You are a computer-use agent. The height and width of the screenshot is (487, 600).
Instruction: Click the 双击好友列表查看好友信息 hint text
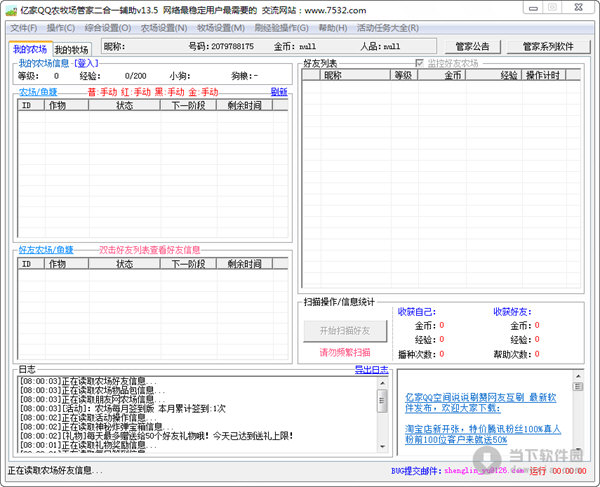150,250
